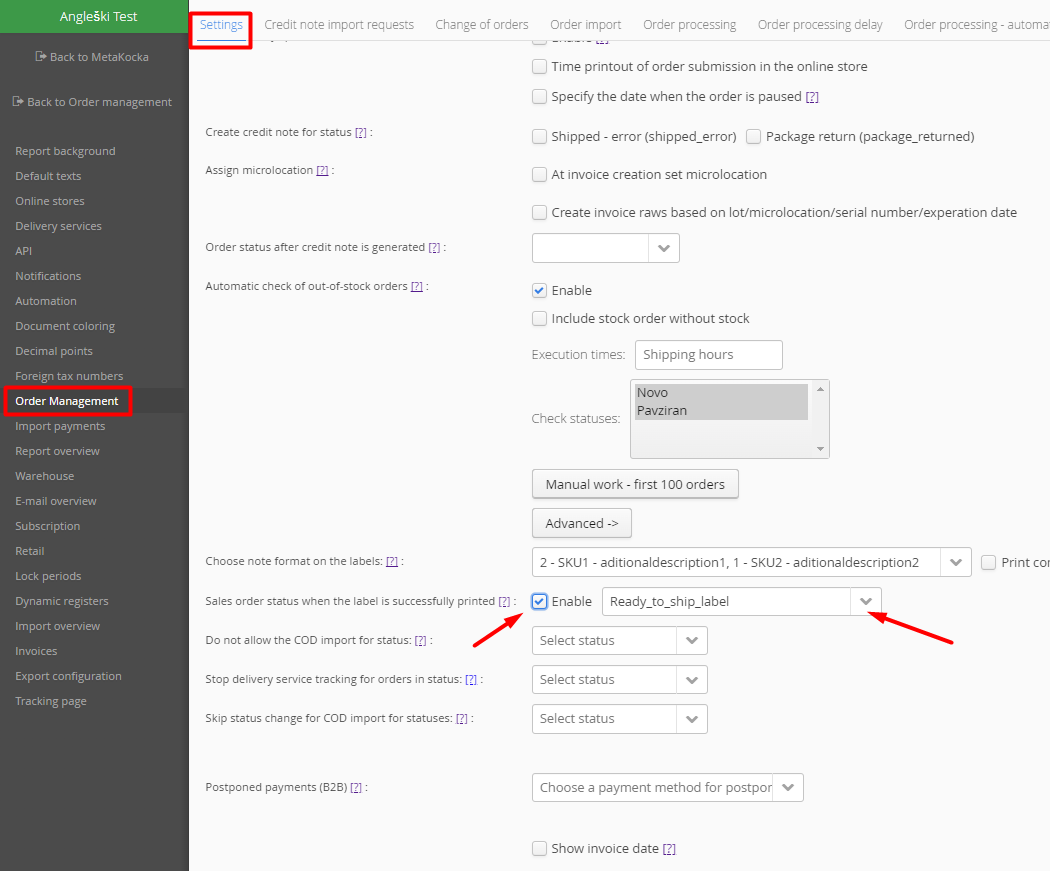Open Report background in sidebar
The image size is (1050, 871).
(65, 151)
